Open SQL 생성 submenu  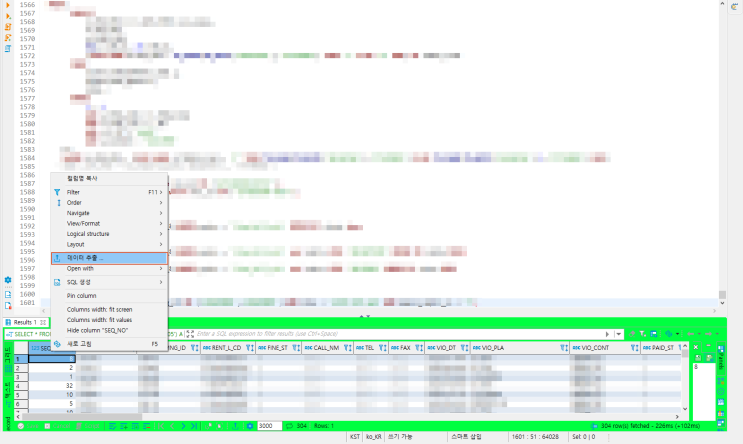tap(109, 282)
